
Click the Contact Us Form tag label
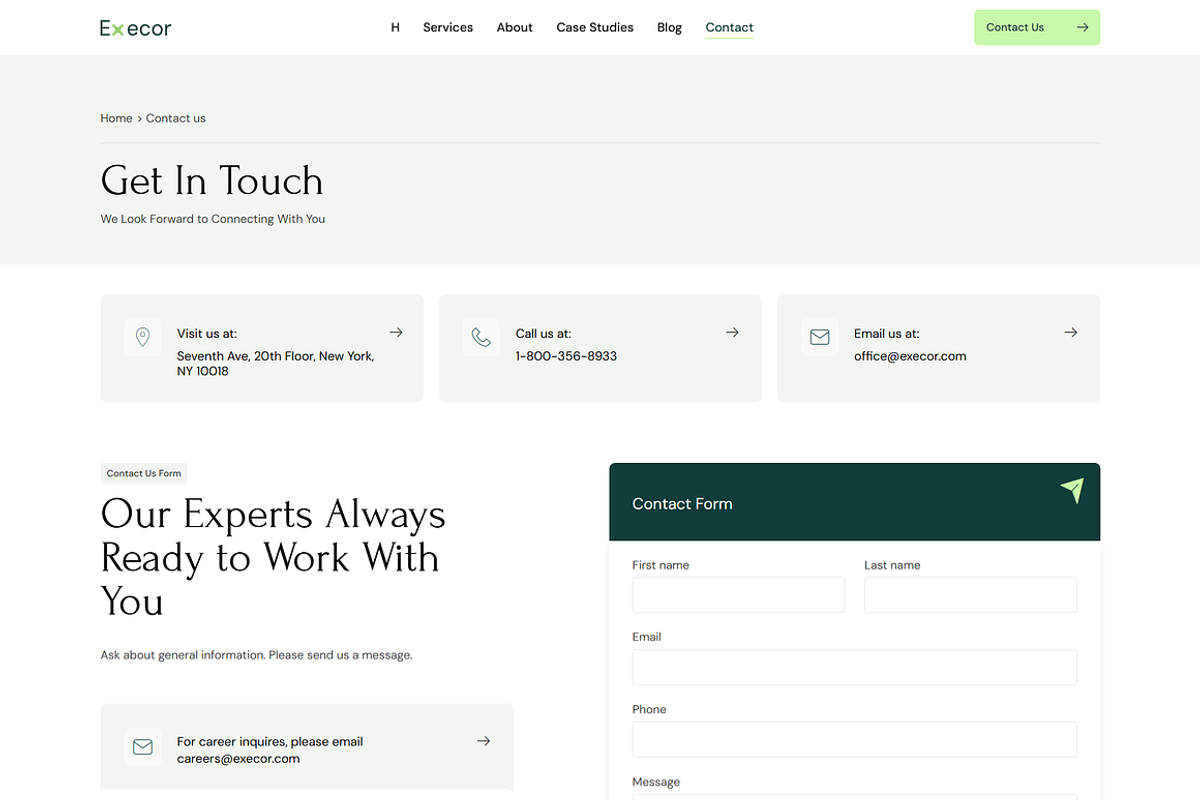tap(144, 474)
